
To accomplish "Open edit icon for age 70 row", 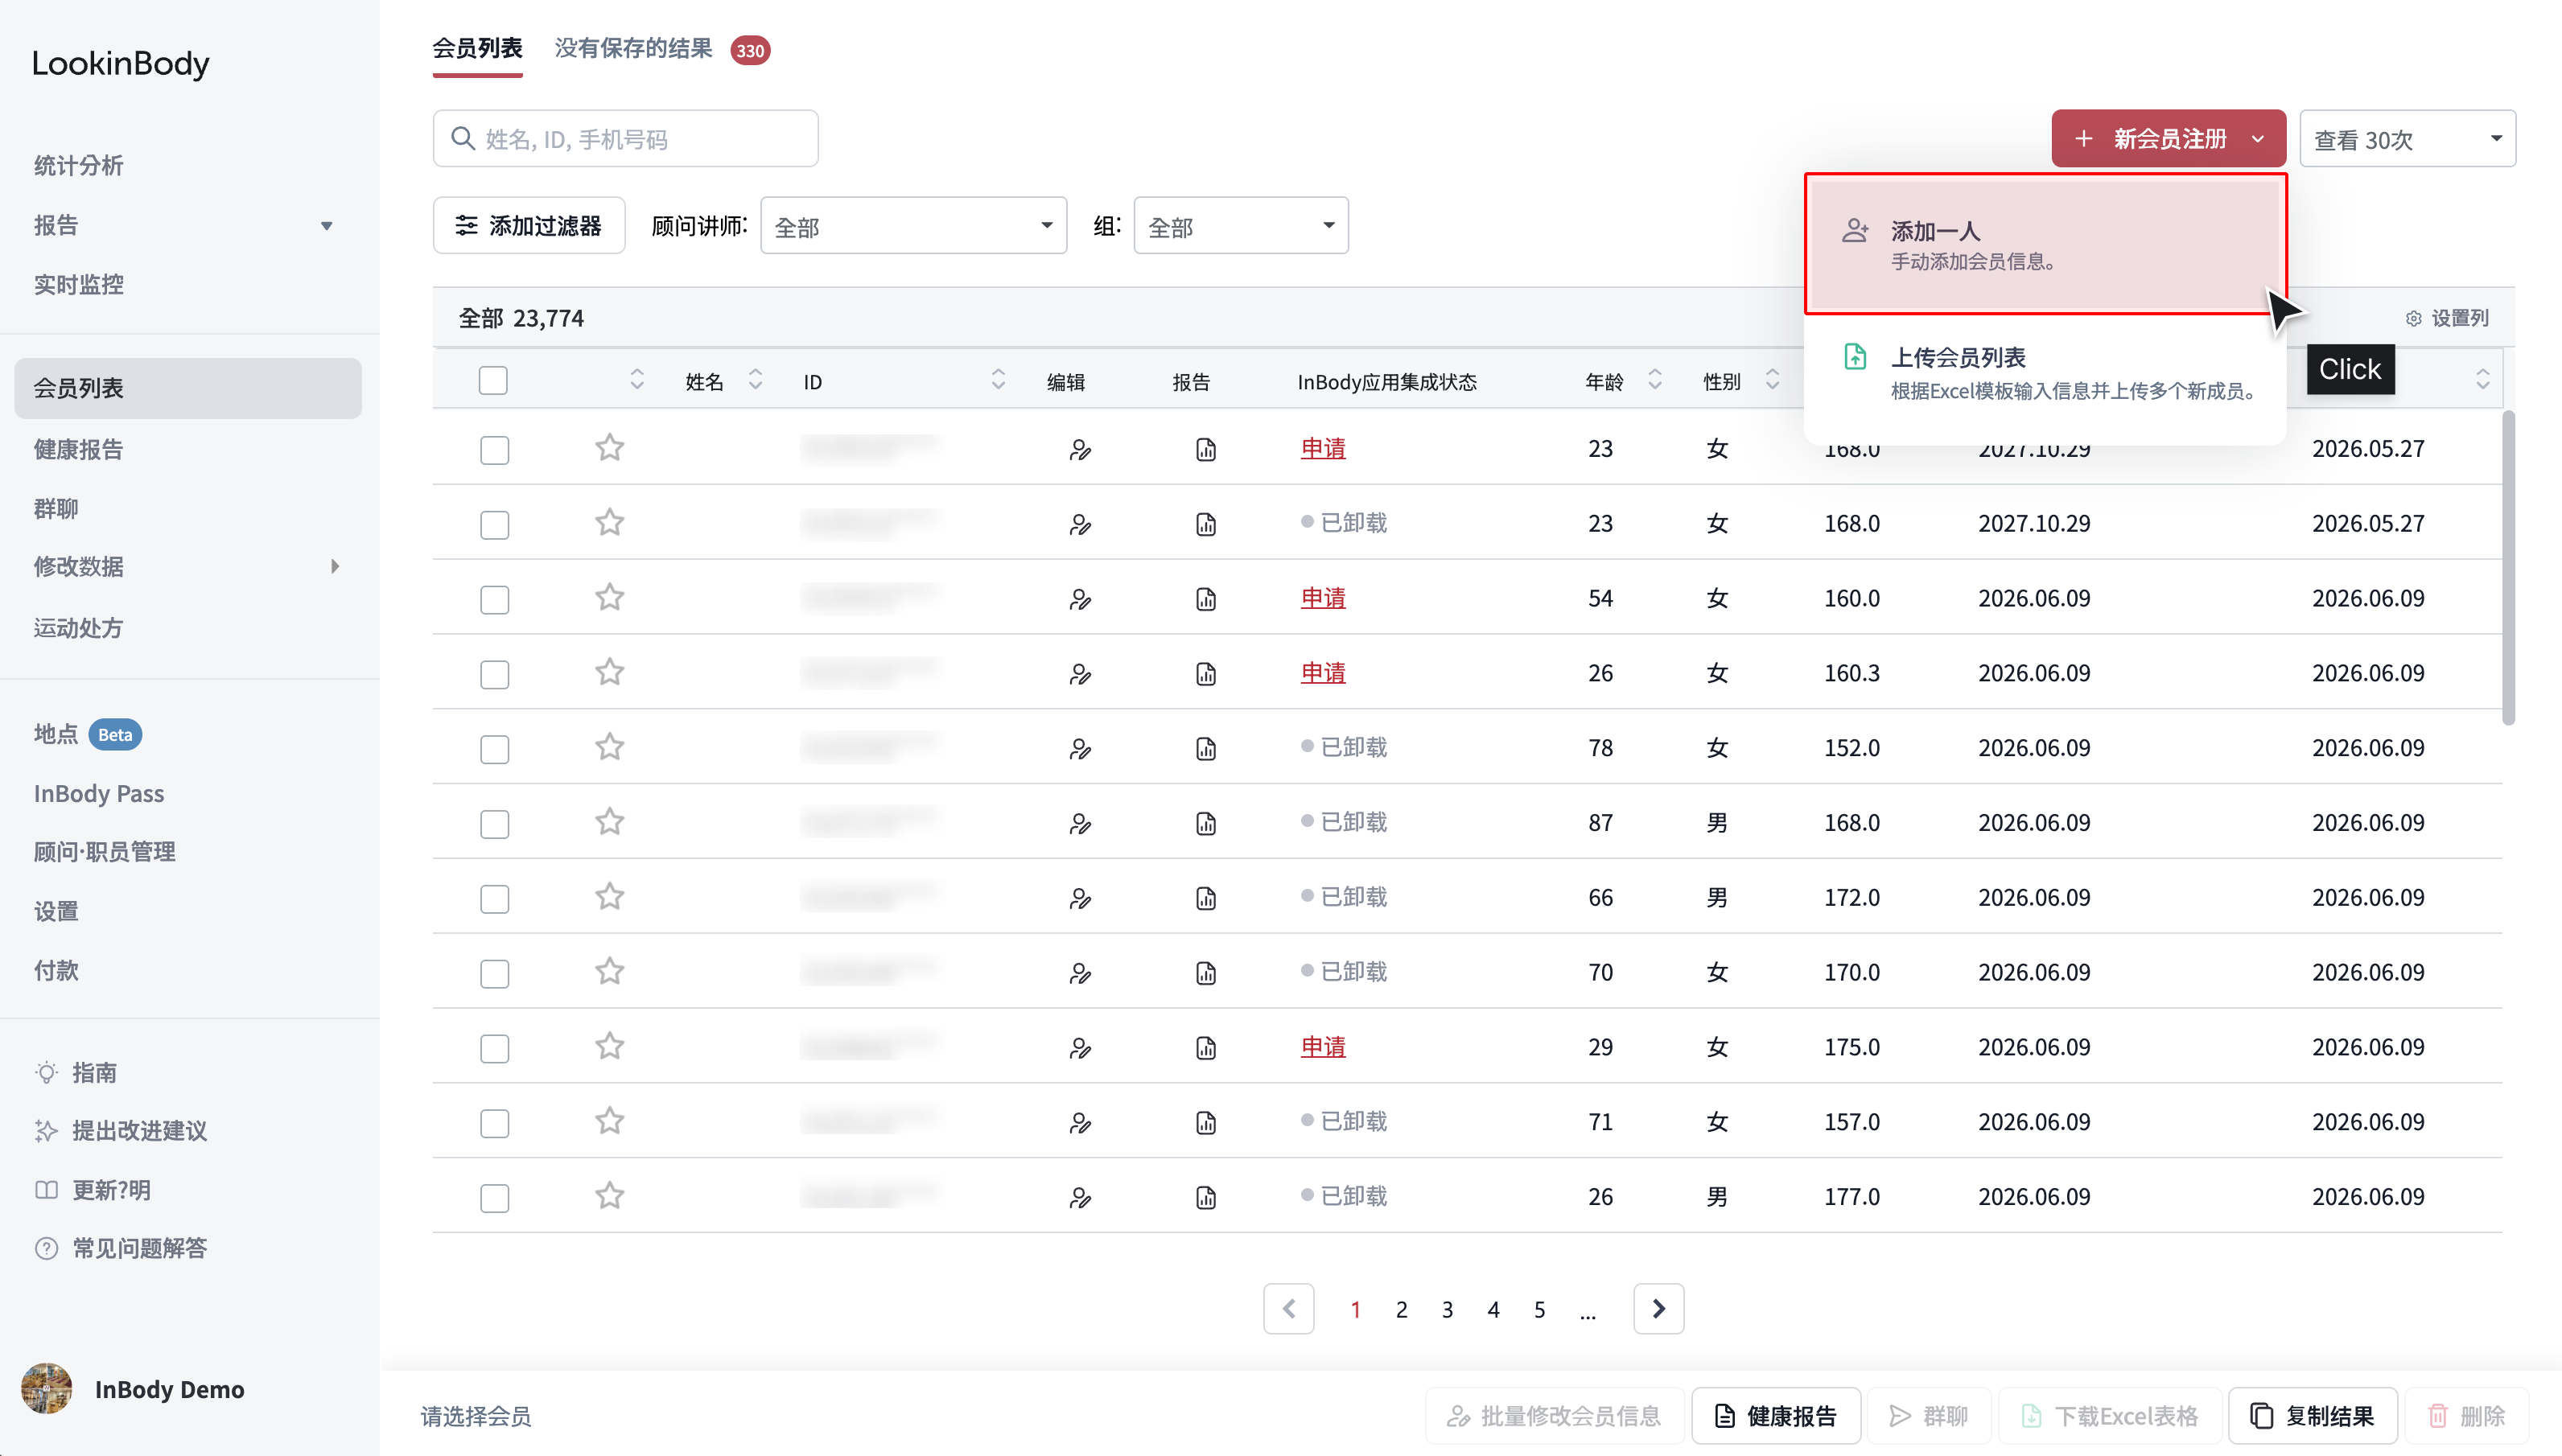I will click(1080, 973).
